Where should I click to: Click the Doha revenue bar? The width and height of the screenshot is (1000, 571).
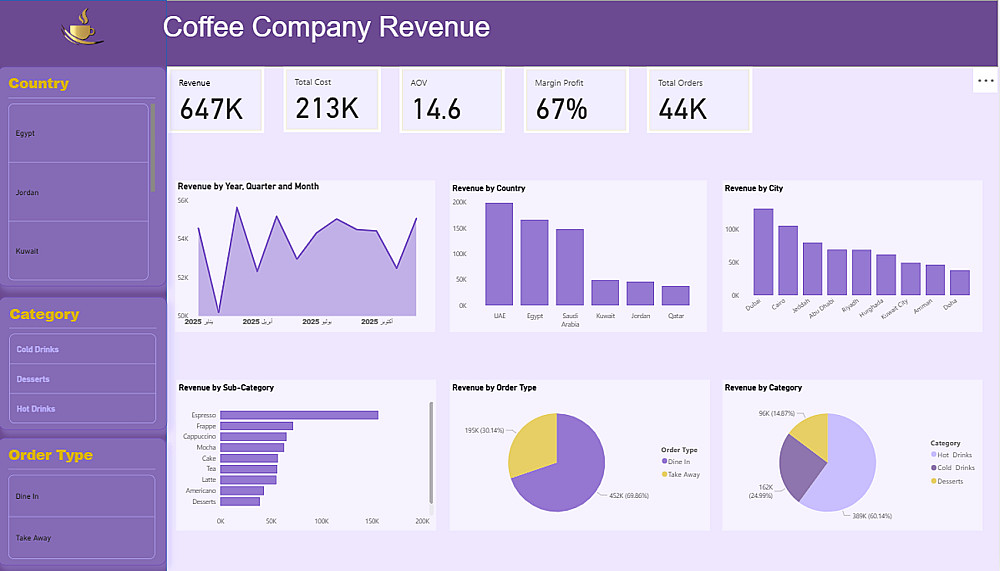(x=960, y=282)
